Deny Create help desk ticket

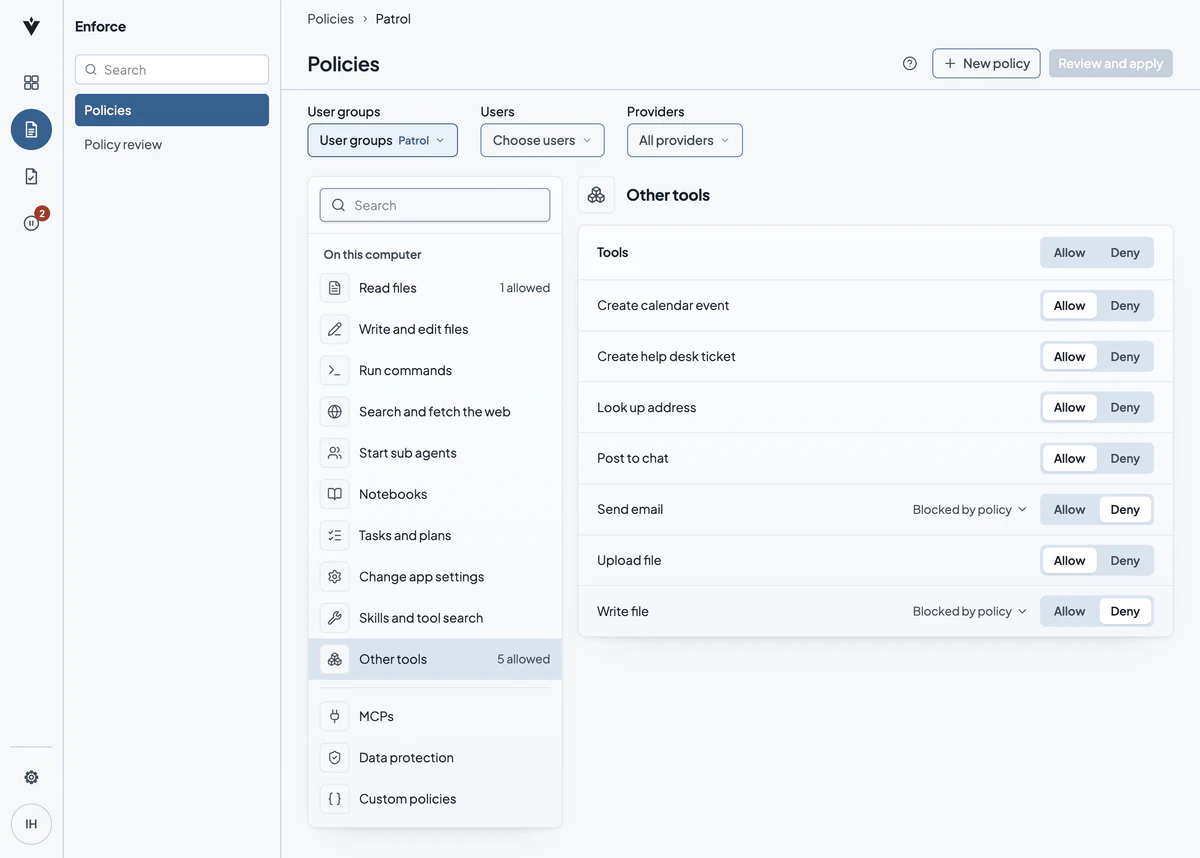tap(1125, 357)
